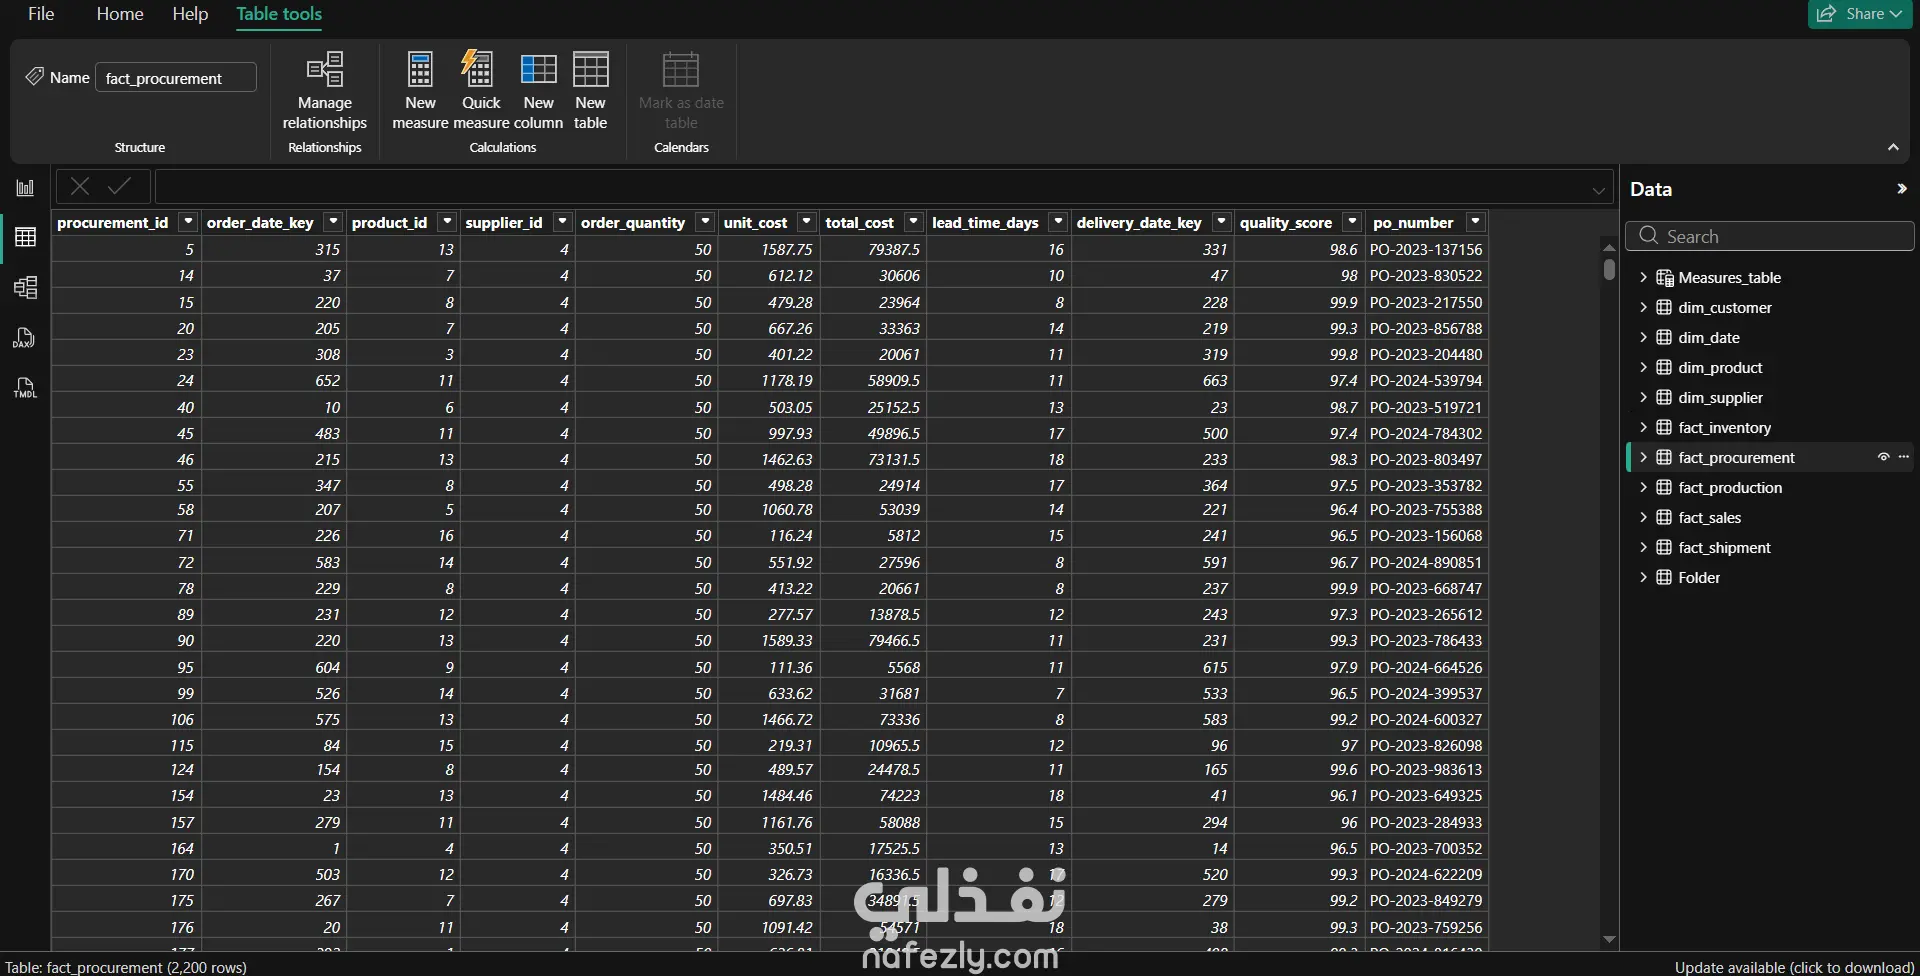Click the scroll up arrow of table
This screenshot has width=1920, height=976.
click(x=1609, y=246)
